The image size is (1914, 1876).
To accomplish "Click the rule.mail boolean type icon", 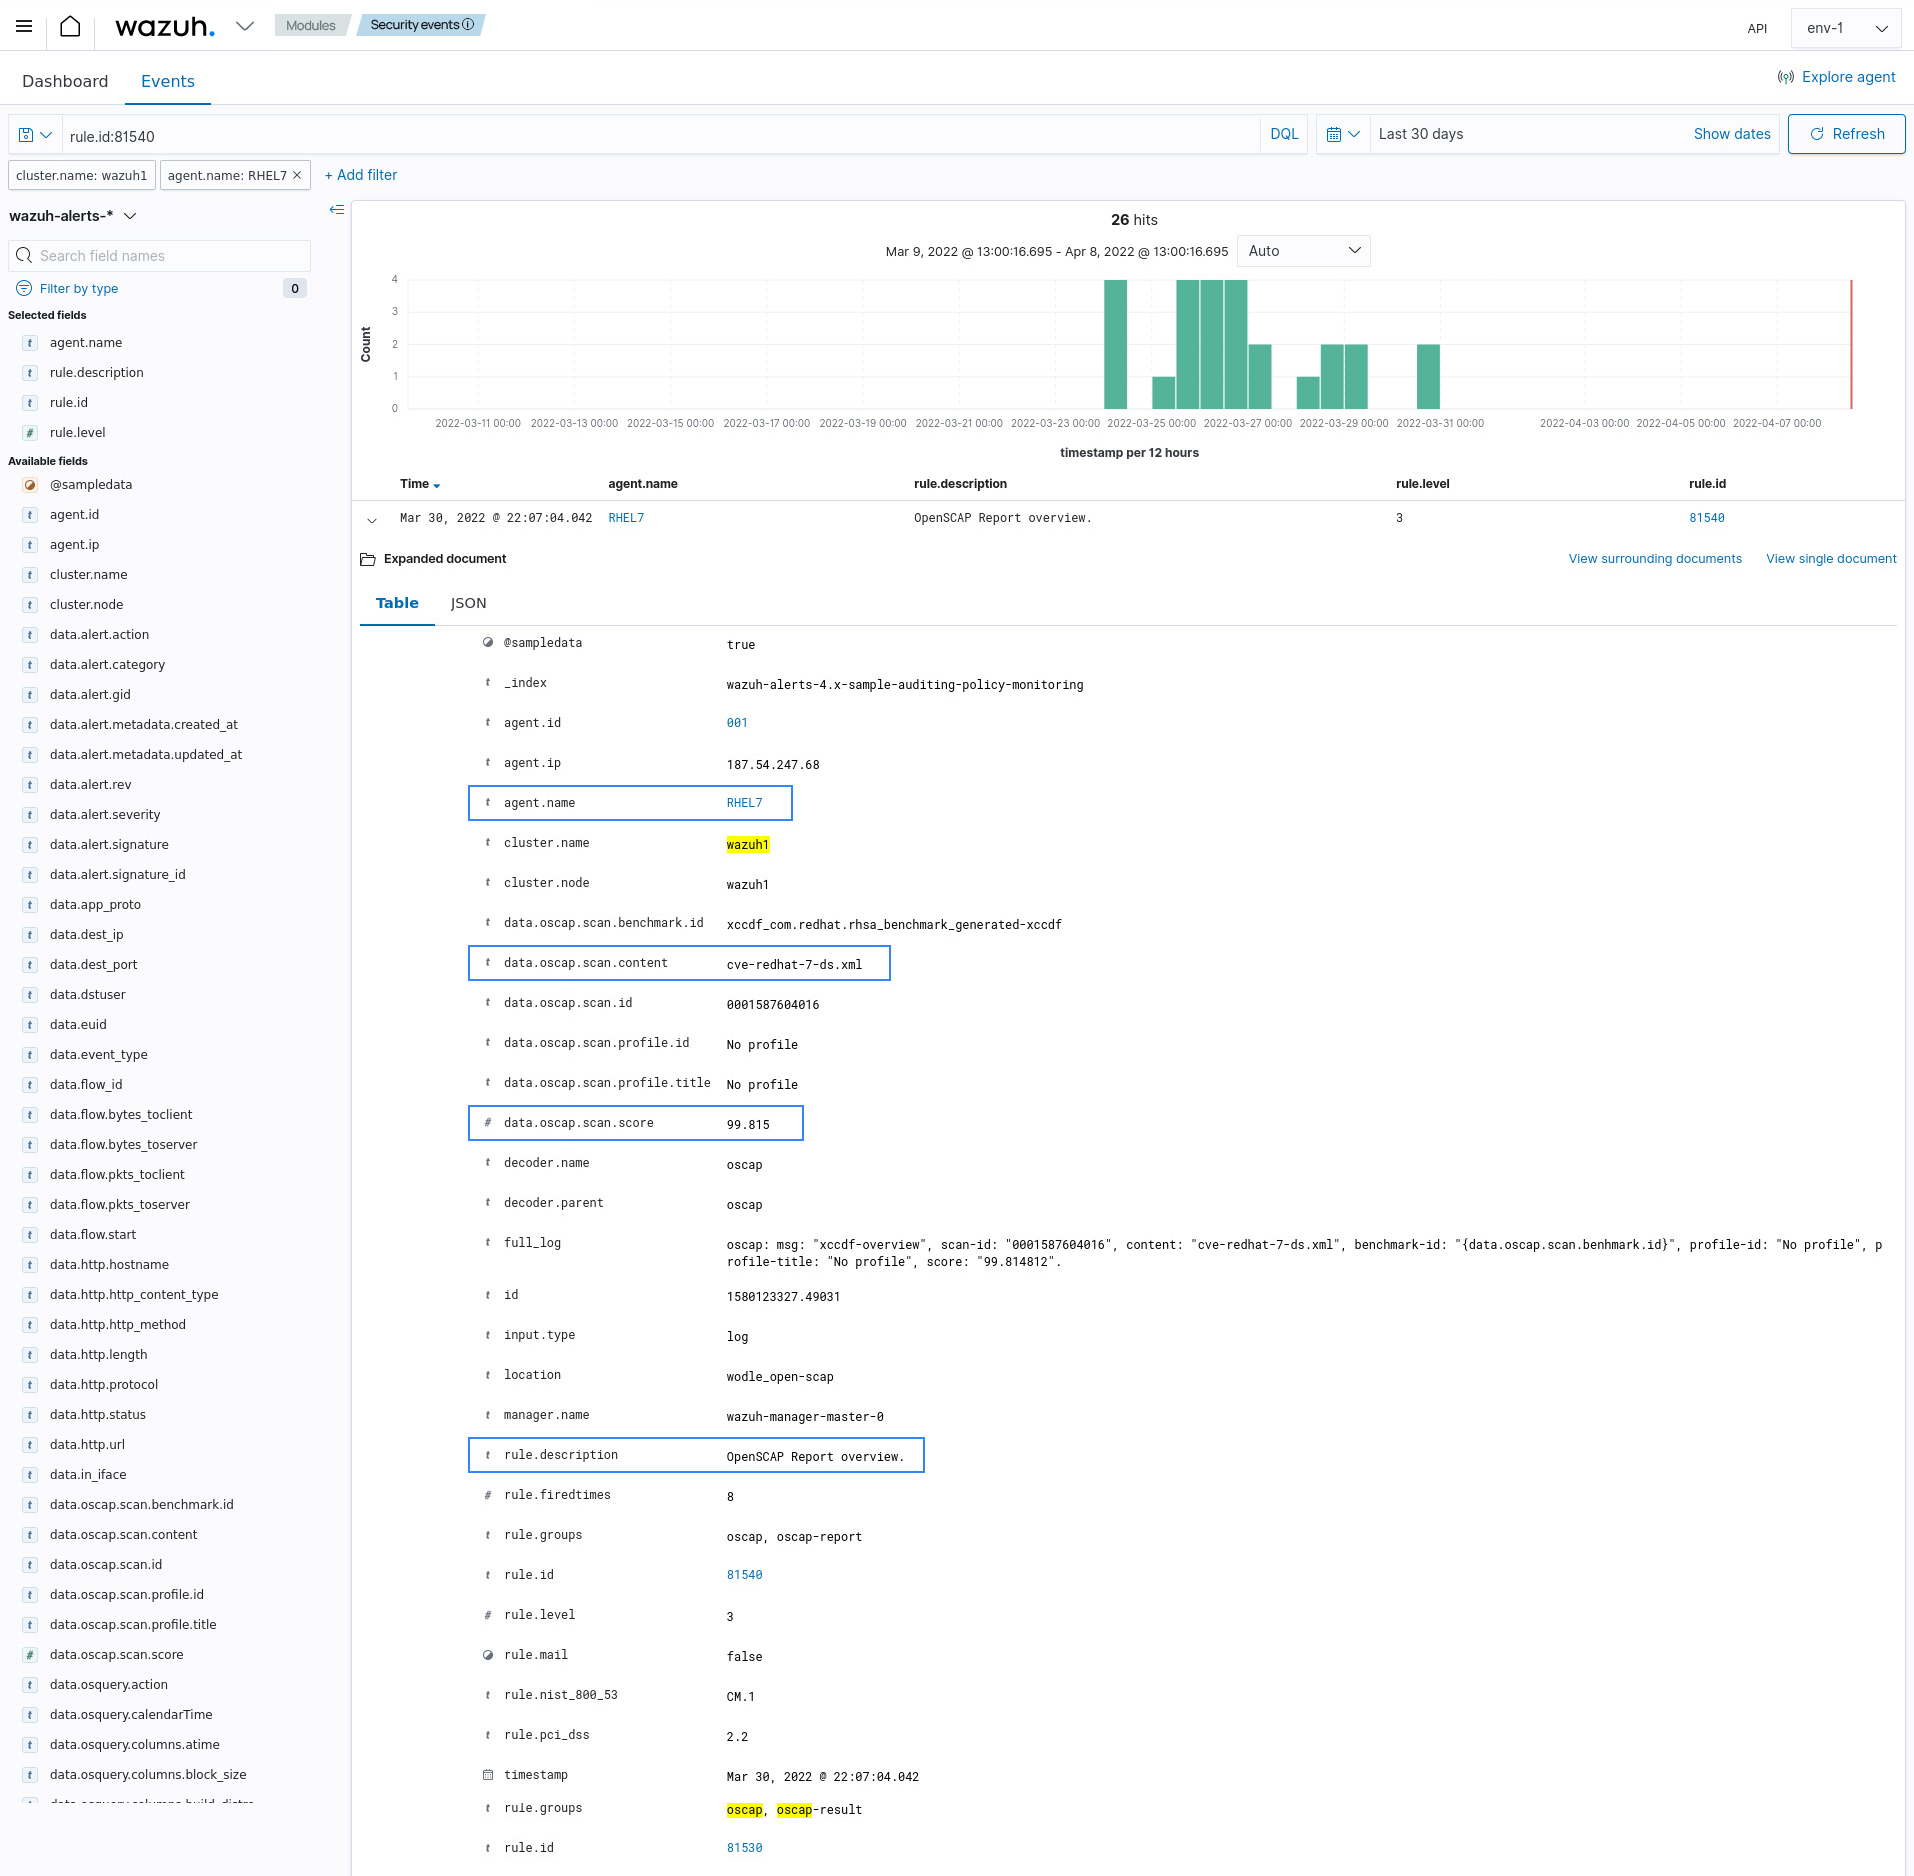I will coord(488,1655).
